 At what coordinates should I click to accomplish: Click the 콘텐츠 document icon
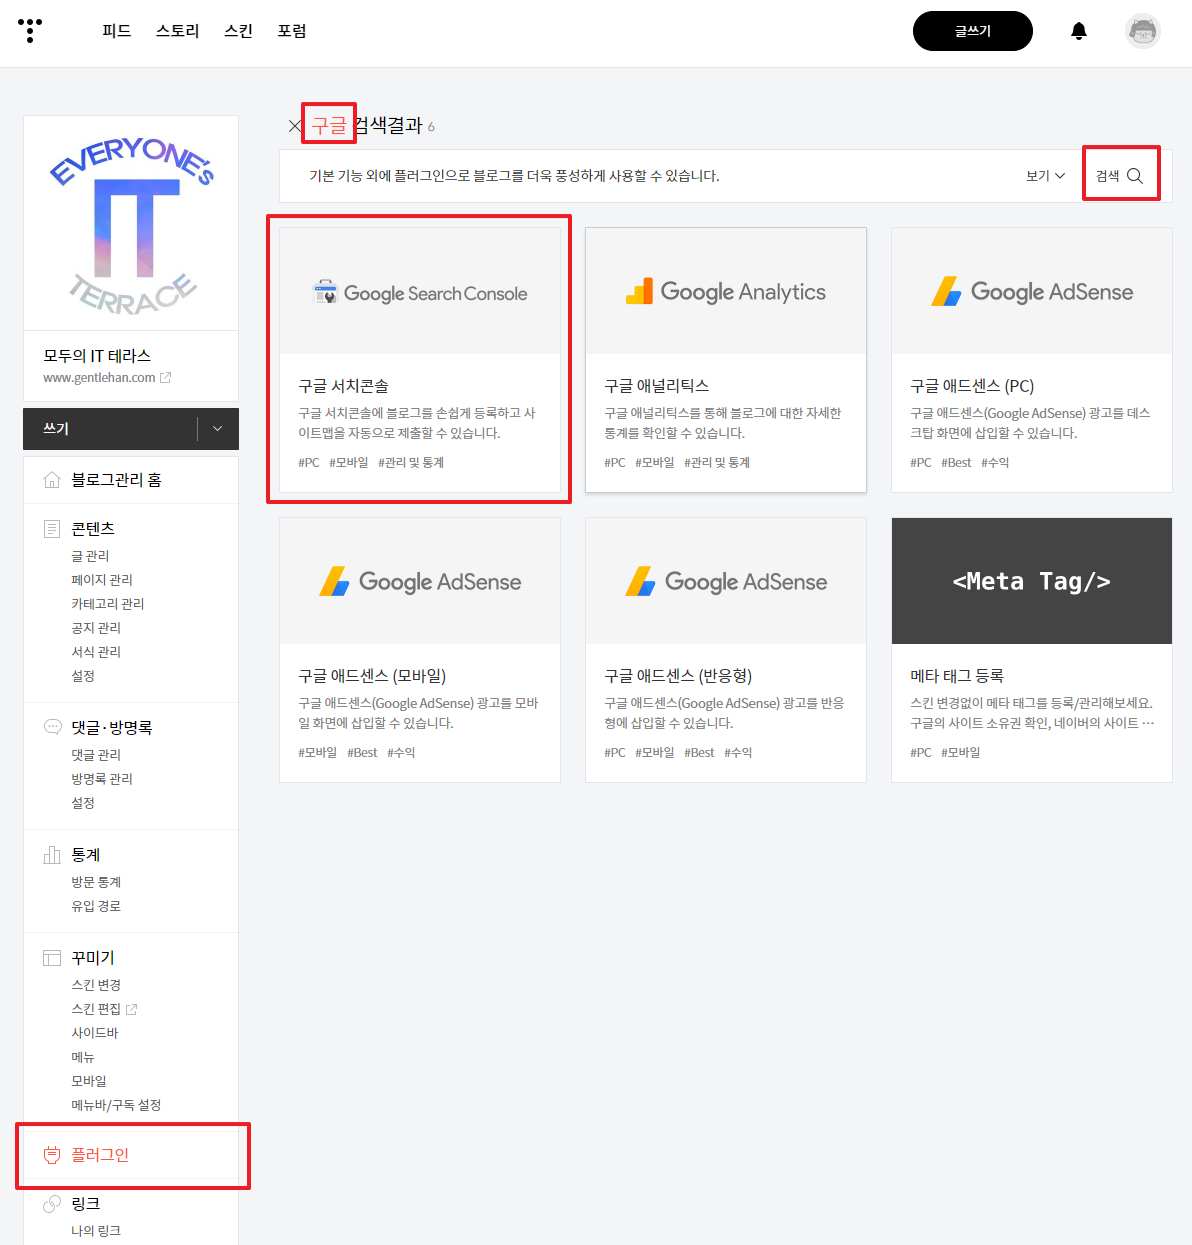[x=52, y=529]
